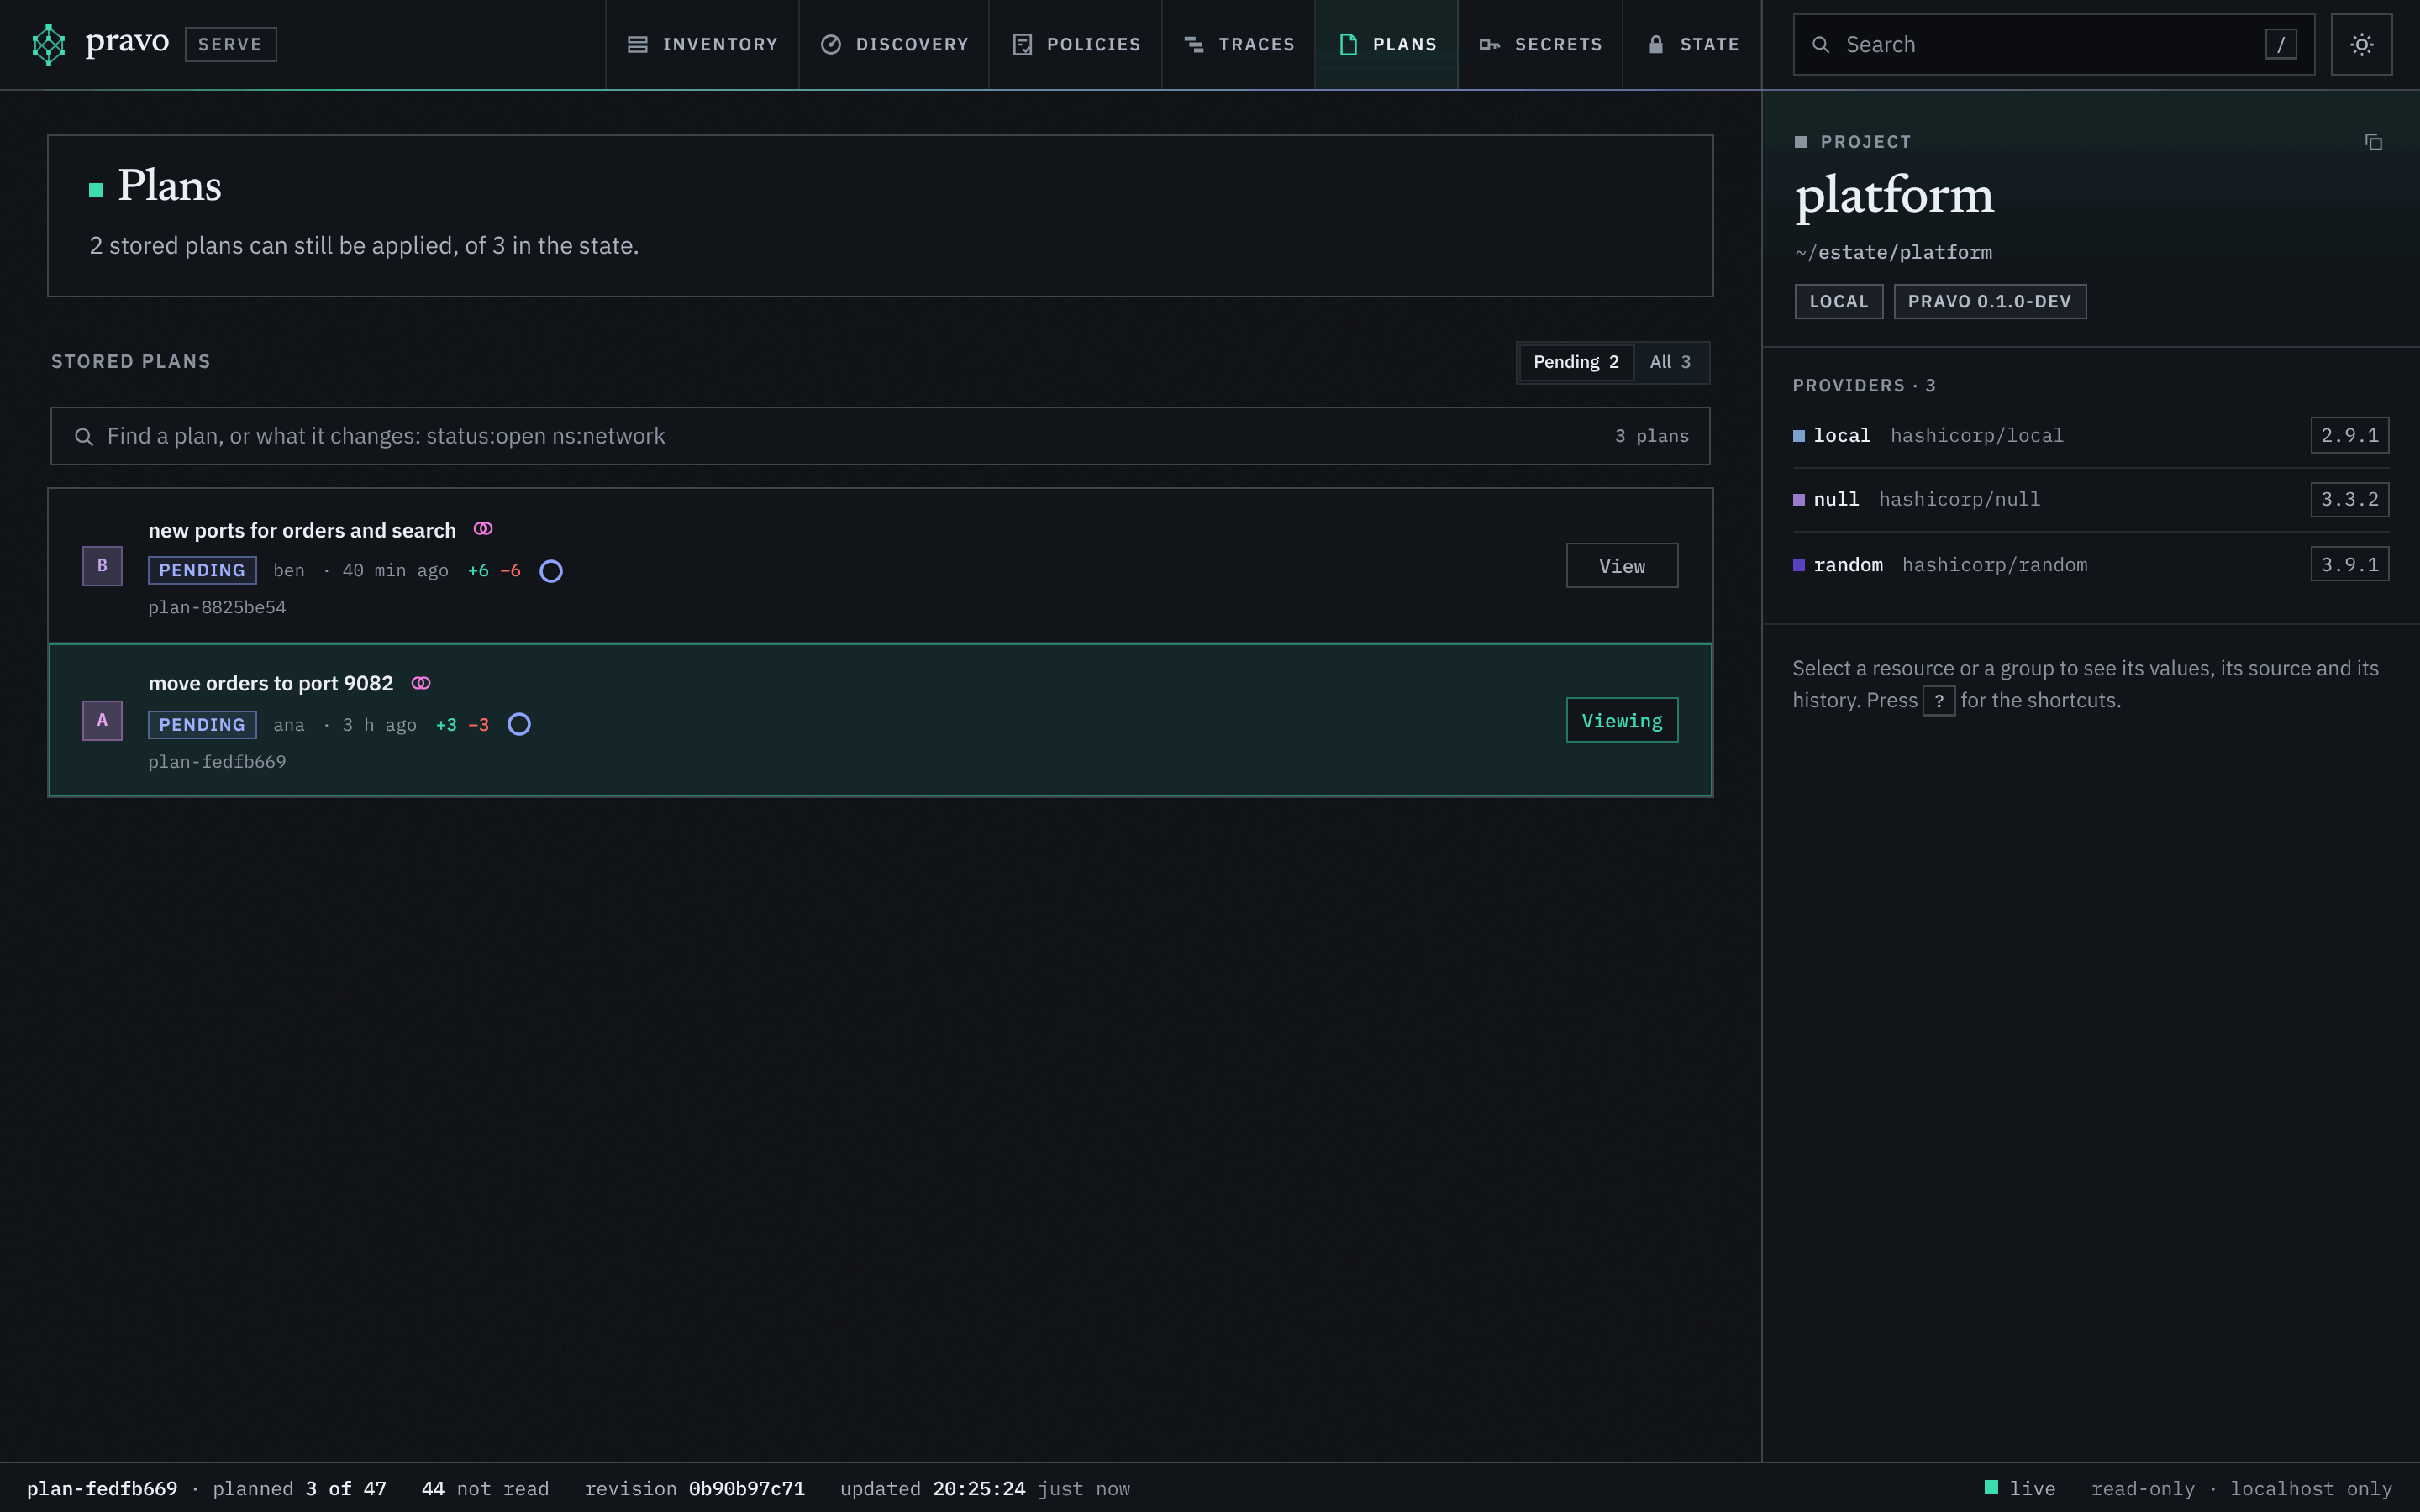Open the Secrets tab
Viewport: 2420px width, 1512px height.
[x=1540, y=45]
